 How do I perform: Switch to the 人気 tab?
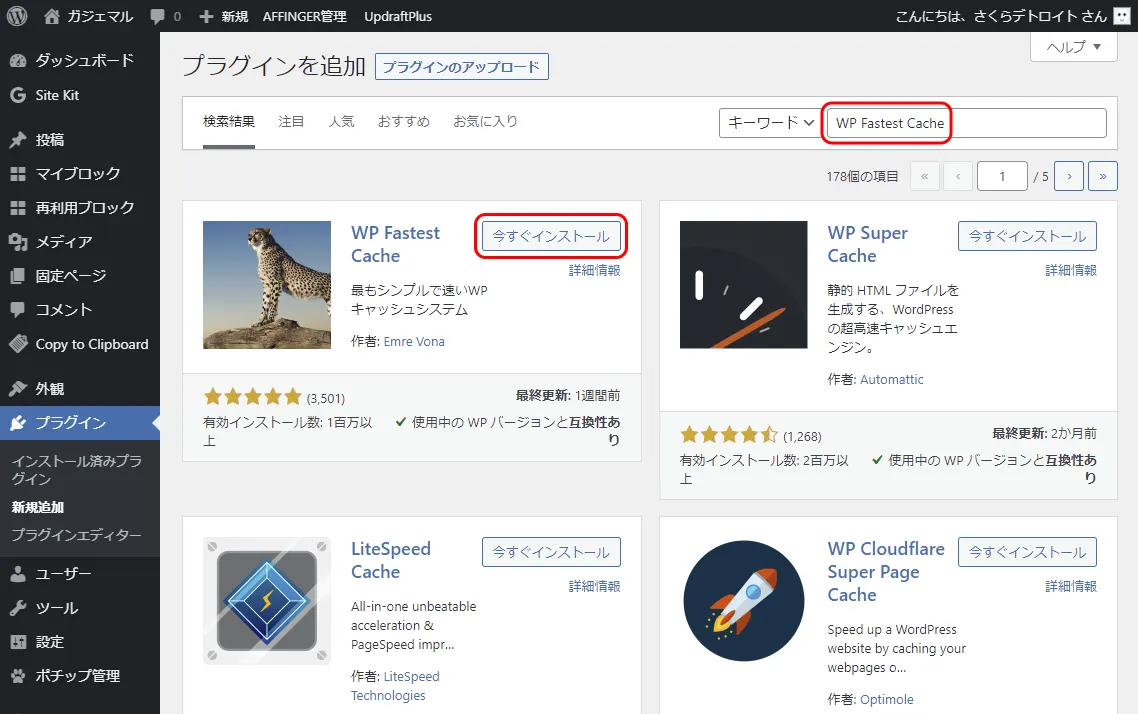[x=341, y=121]
